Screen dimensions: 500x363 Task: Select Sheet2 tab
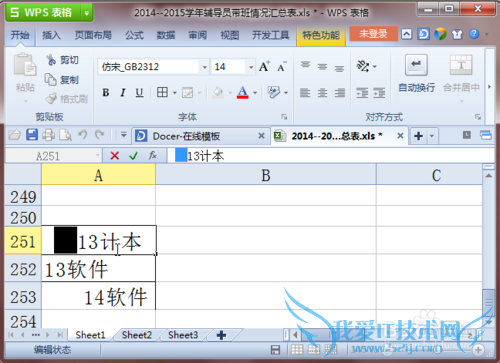[x=137, y=335]
